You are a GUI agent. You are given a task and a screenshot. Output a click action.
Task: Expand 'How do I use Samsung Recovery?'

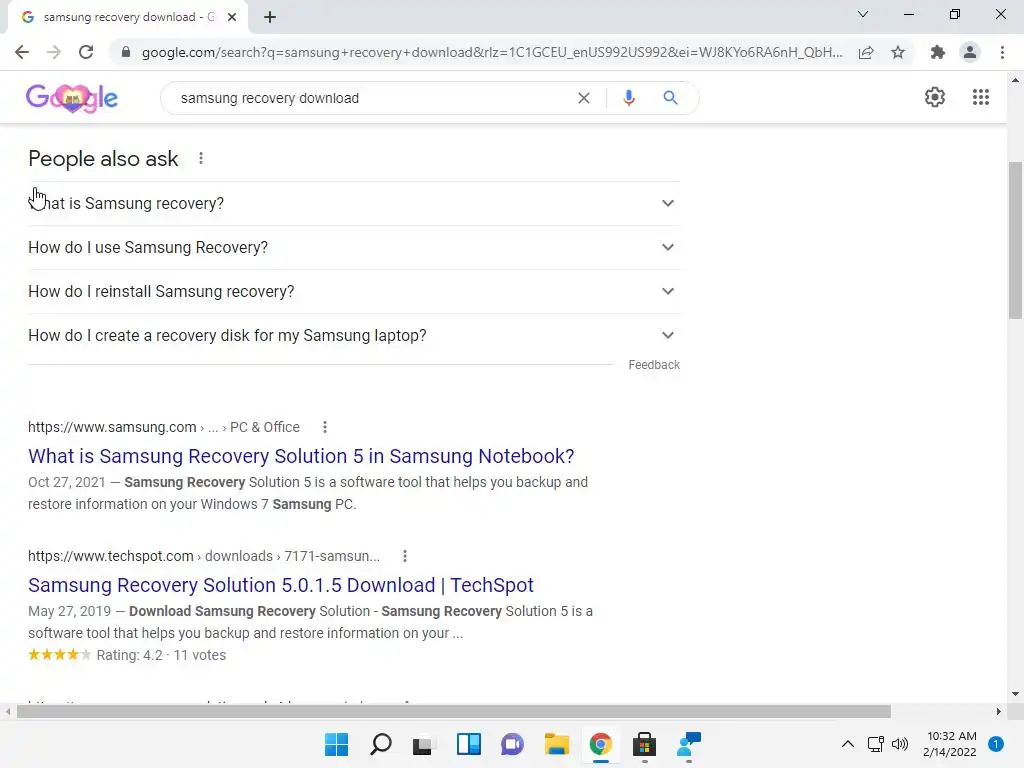coord(354,248)
